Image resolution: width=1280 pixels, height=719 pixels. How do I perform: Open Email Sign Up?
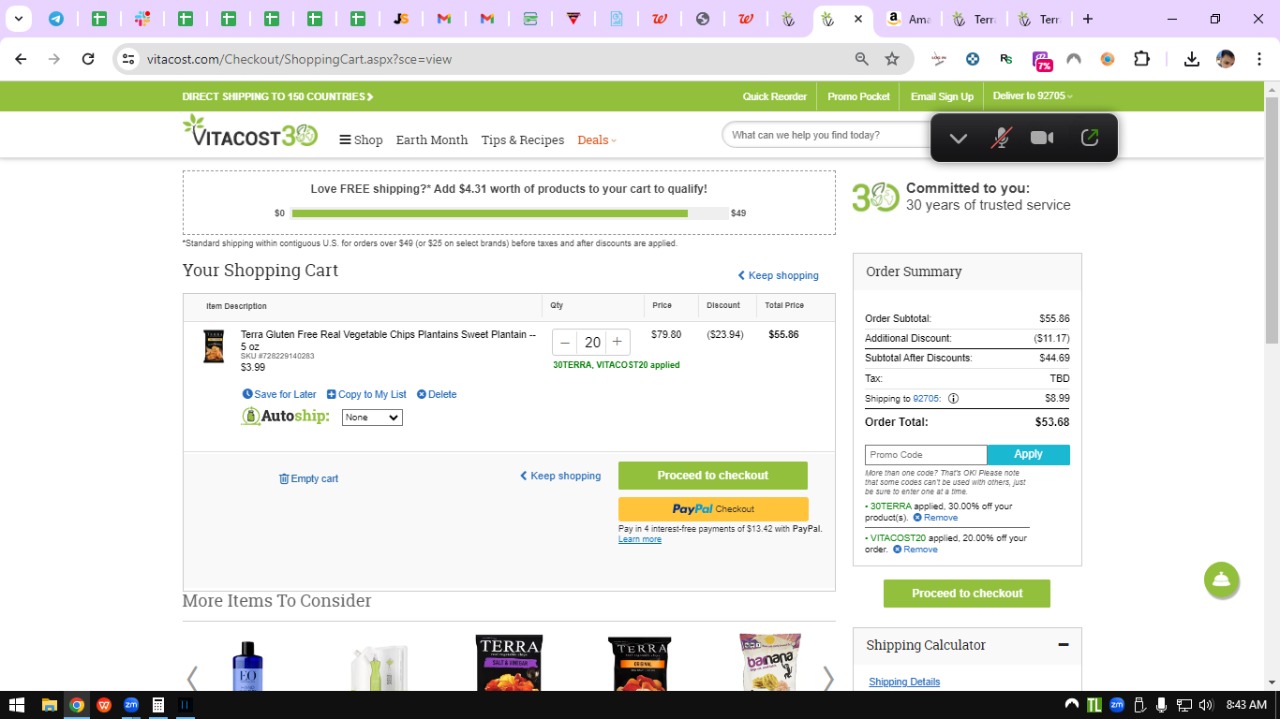pos(941,96)
